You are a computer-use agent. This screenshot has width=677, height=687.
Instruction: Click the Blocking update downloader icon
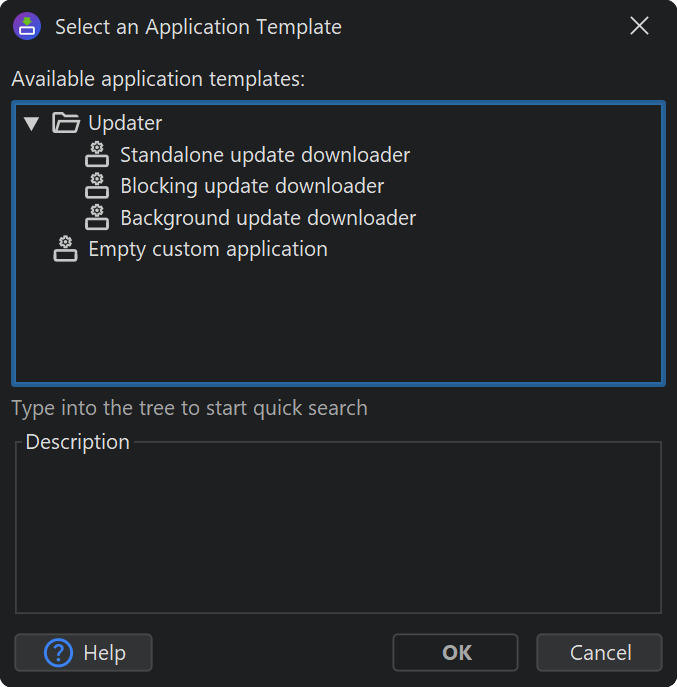click(x=97, y=186)
